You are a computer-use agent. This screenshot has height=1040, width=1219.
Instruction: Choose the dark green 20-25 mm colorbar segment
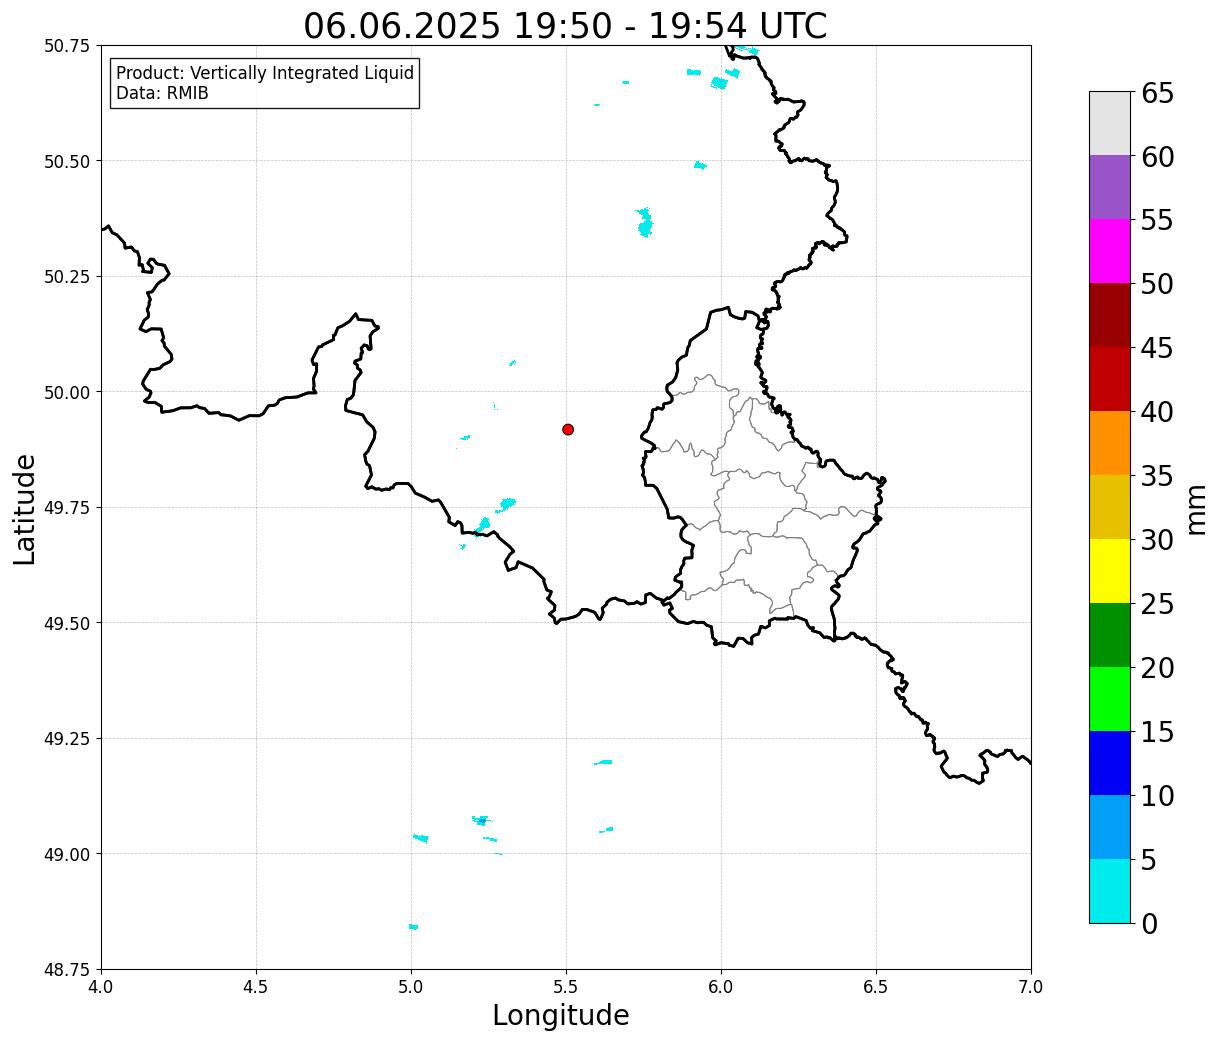[1110, 635]
